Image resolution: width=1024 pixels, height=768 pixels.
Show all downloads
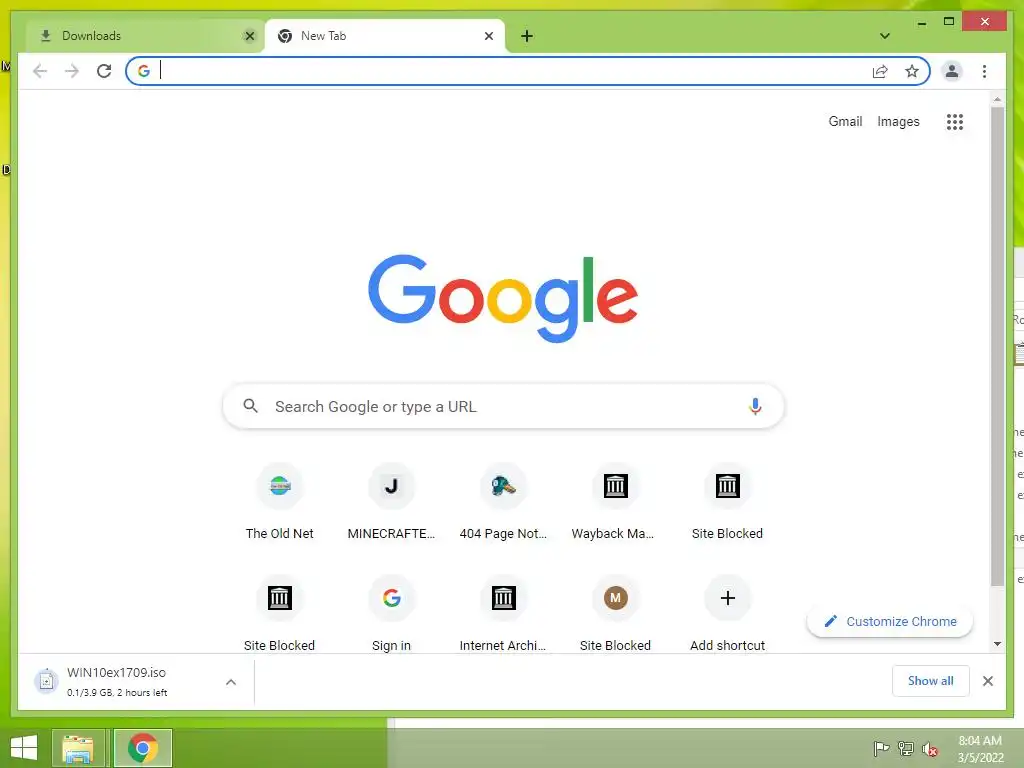930,680
